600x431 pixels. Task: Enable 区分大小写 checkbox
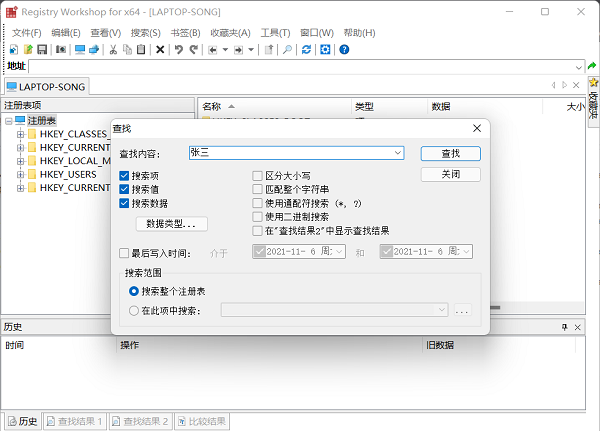click(x=258, y=176)
